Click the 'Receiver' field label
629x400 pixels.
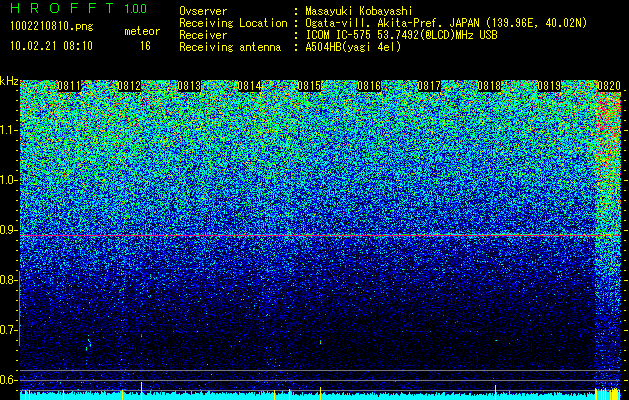pyautogui.click(x=203, y=35)
